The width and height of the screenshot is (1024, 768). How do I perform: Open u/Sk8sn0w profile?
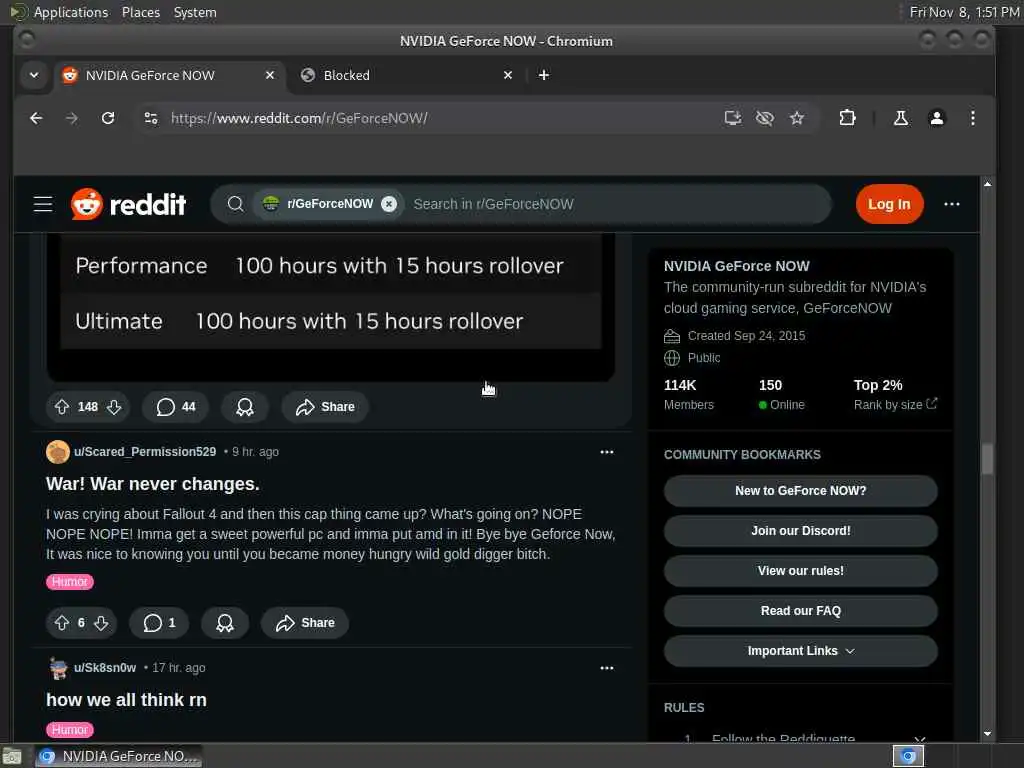pos(105,668)
